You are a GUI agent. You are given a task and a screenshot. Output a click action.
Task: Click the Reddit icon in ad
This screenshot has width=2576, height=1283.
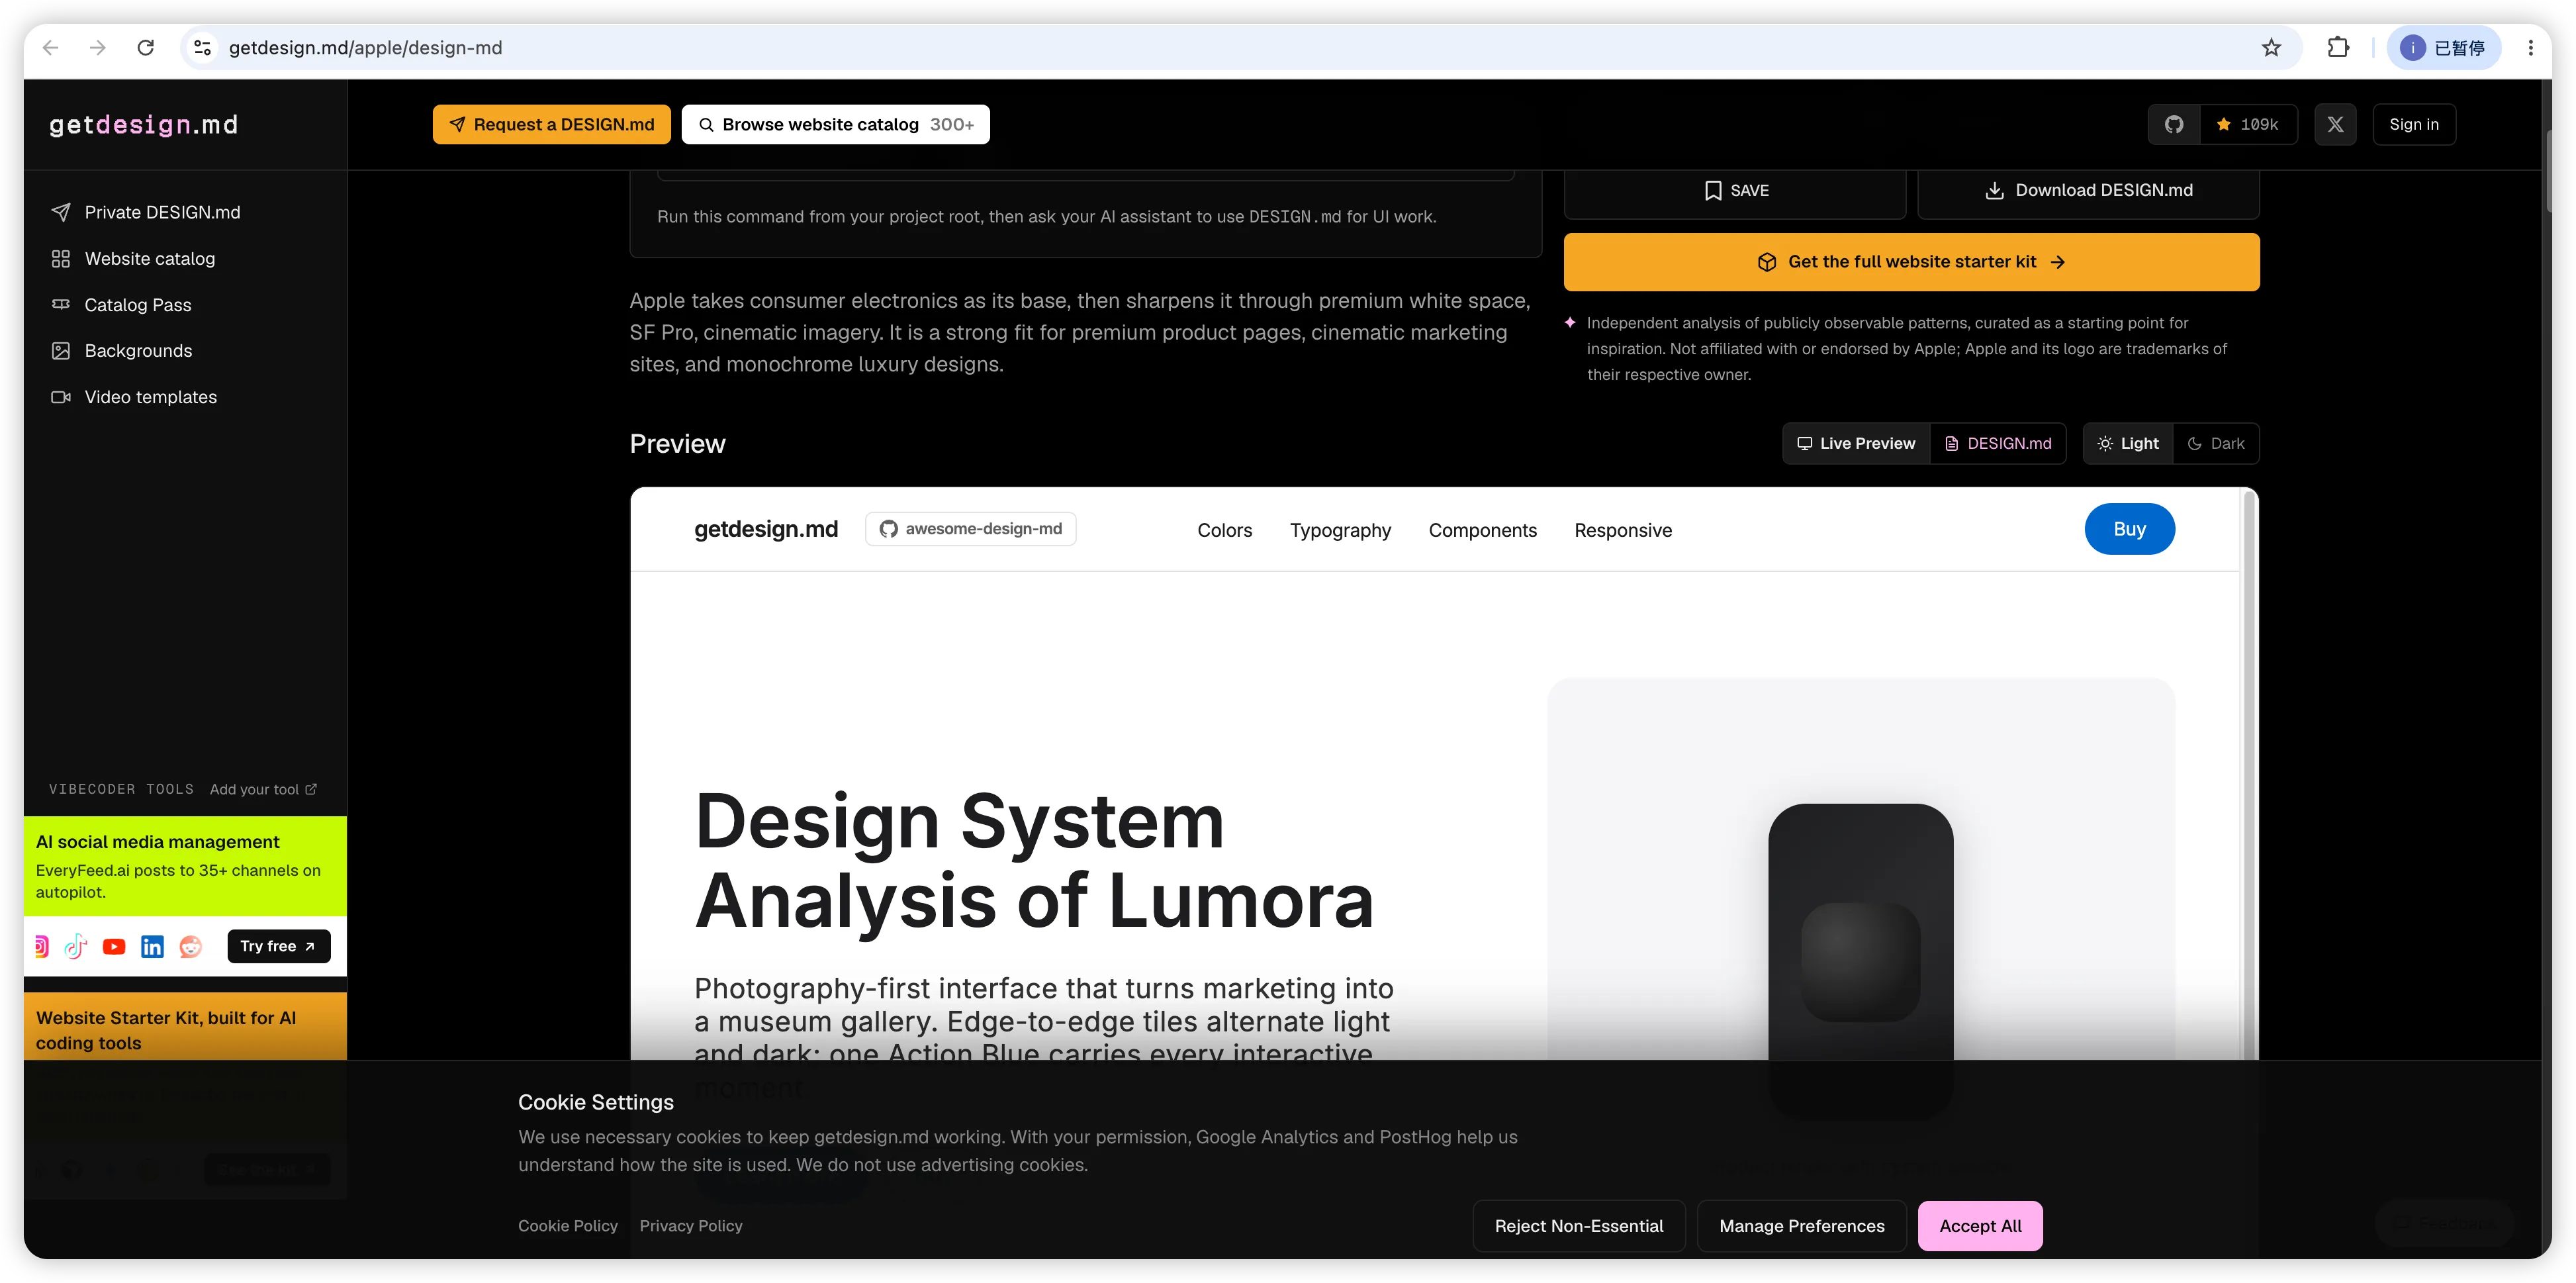coord(190,946)
